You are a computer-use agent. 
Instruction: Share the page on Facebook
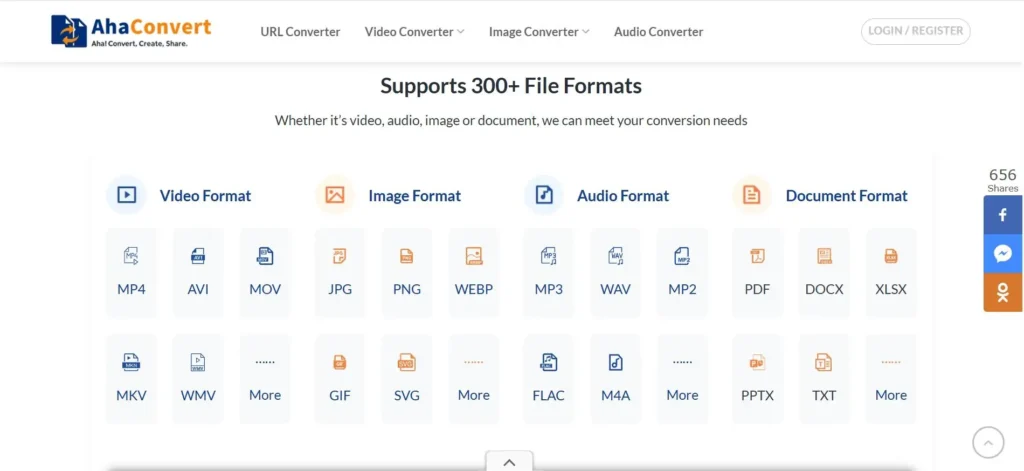(1003, 215)
